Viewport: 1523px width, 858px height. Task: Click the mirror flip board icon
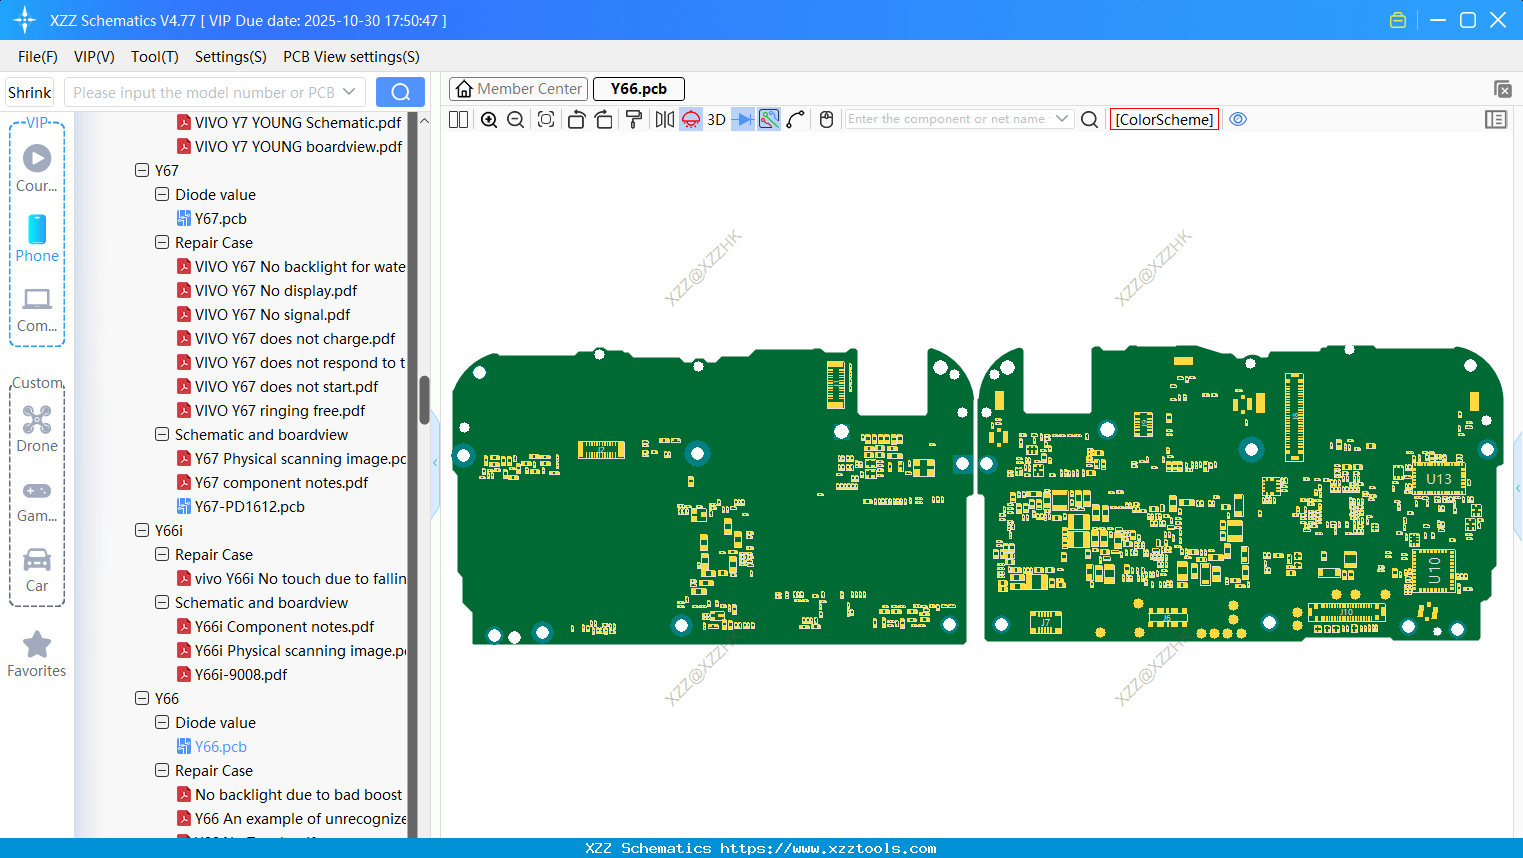point(664,120)
